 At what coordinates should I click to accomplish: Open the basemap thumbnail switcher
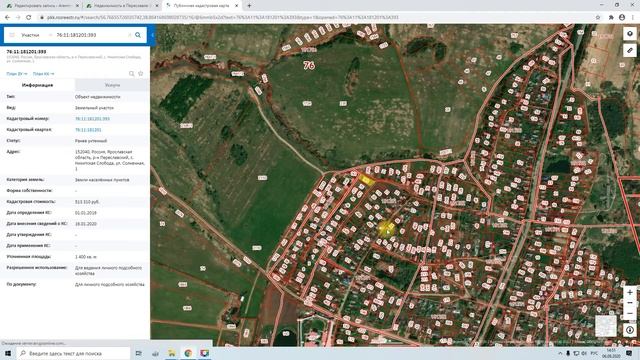[606, 326]
